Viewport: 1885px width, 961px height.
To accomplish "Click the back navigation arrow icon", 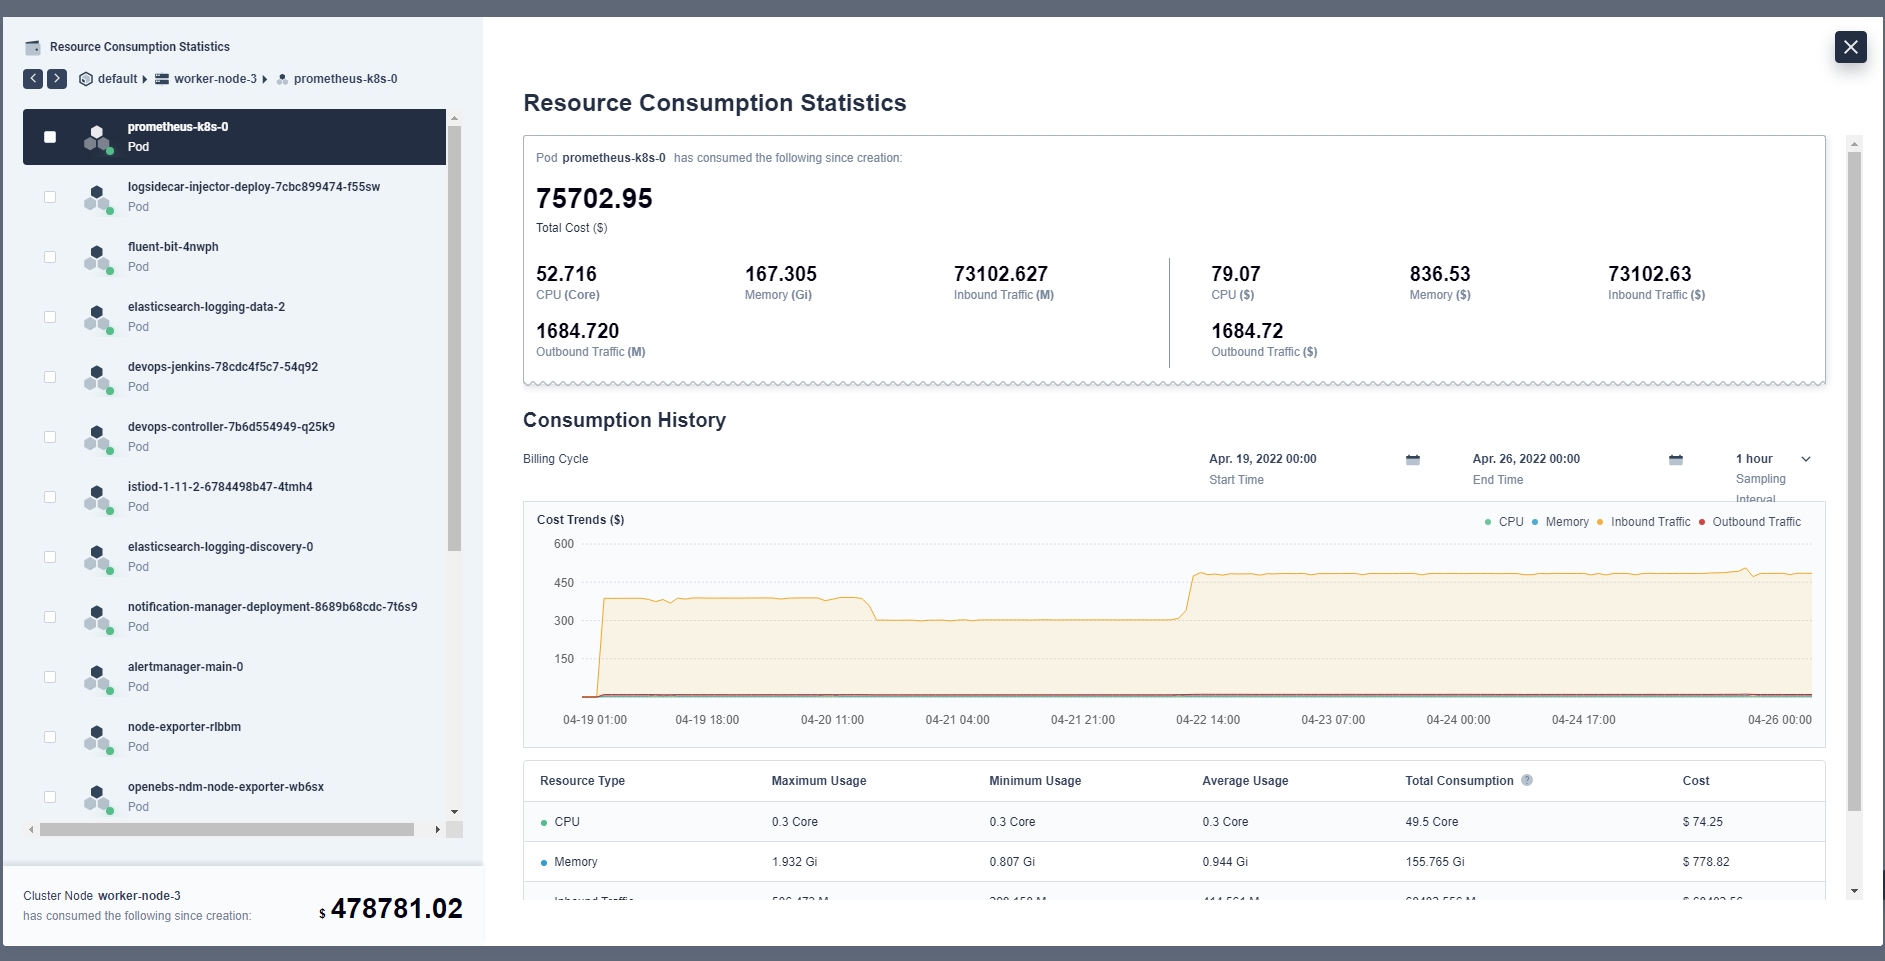I will (x=33, y=79).
